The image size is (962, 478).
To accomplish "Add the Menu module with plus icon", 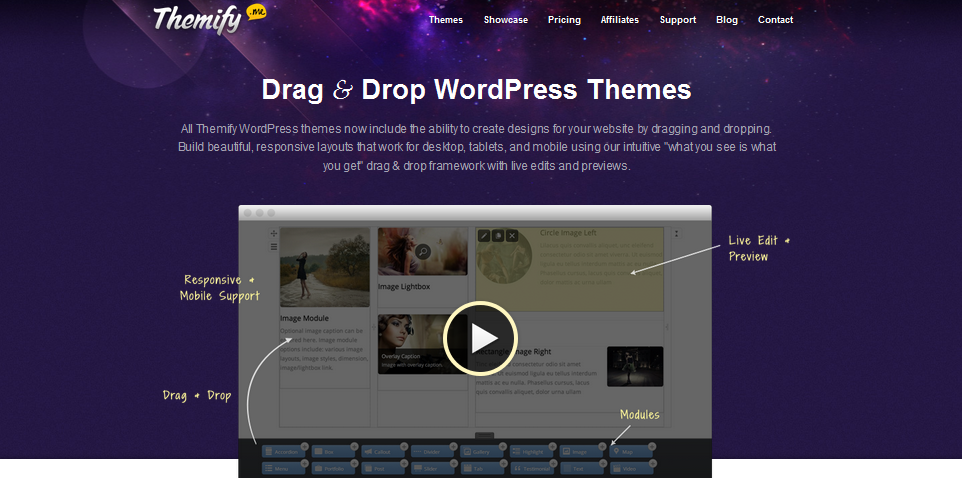I will pyautogui.click(x=305, y=463).
